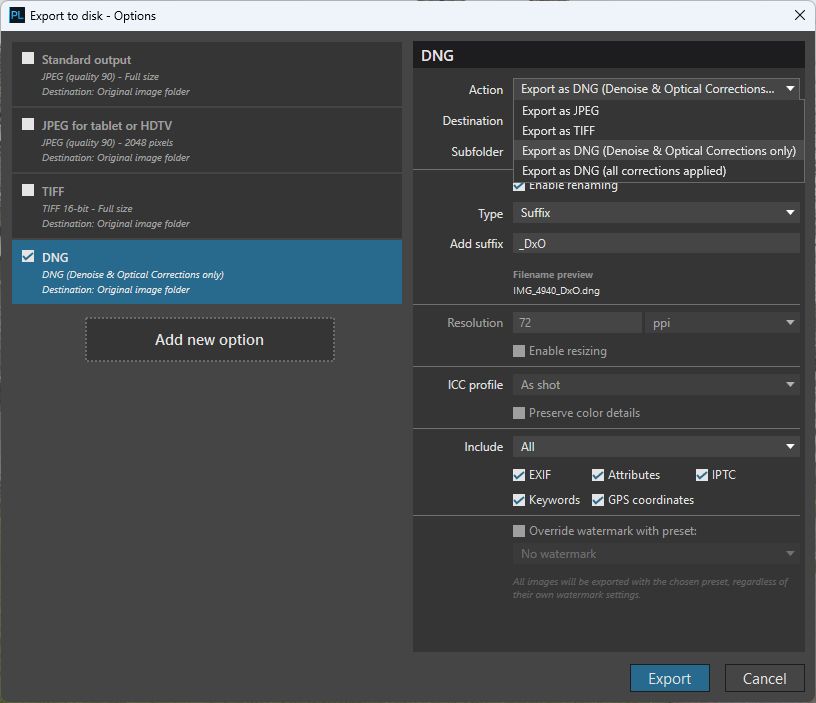Expand the Include dropdown set to All
This screenshot has height=703, width=816.
click(x=656, y=447)
